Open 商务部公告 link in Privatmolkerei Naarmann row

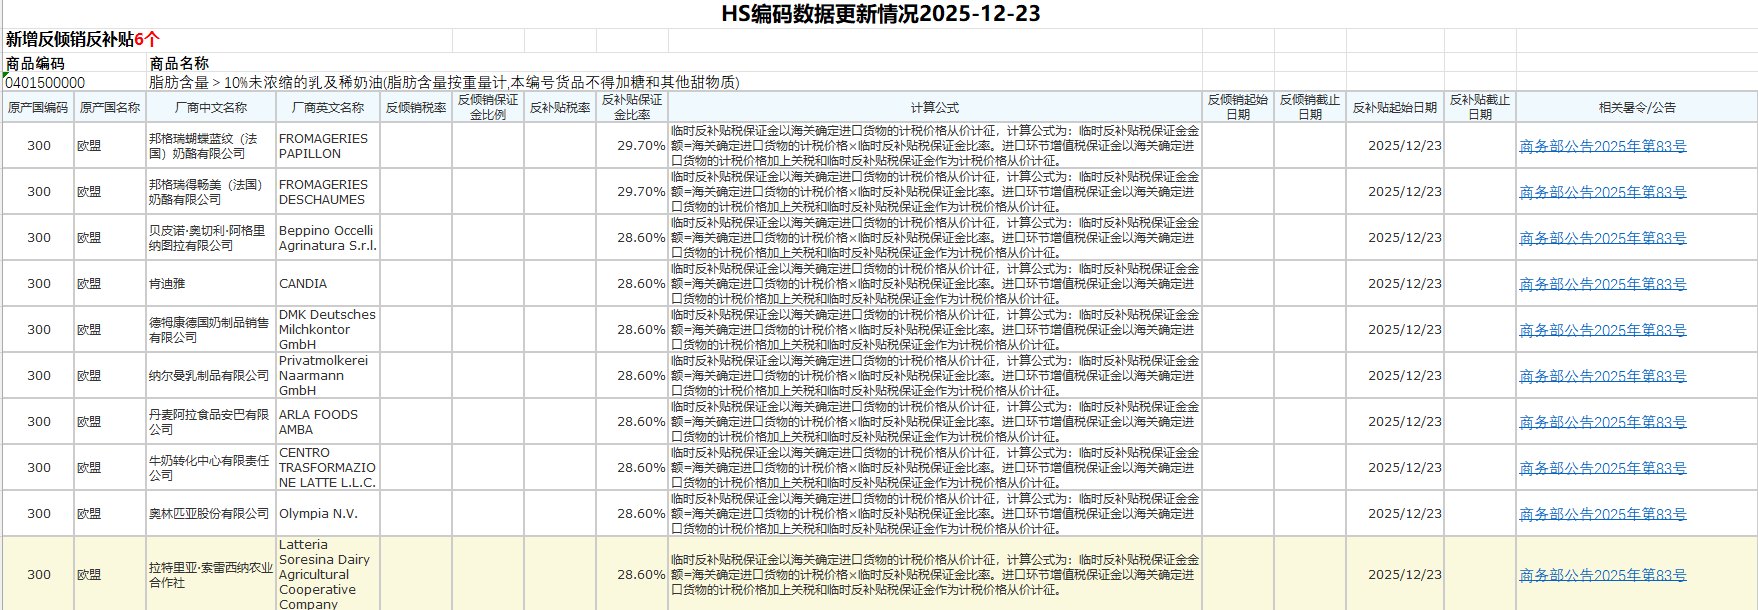coord(1602,376)
